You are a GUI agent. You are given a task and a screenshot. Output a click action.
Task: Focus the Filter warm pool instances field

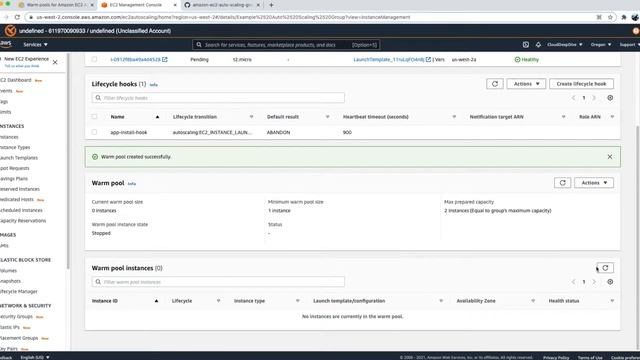pyautogui.click(x=218, y=282)
